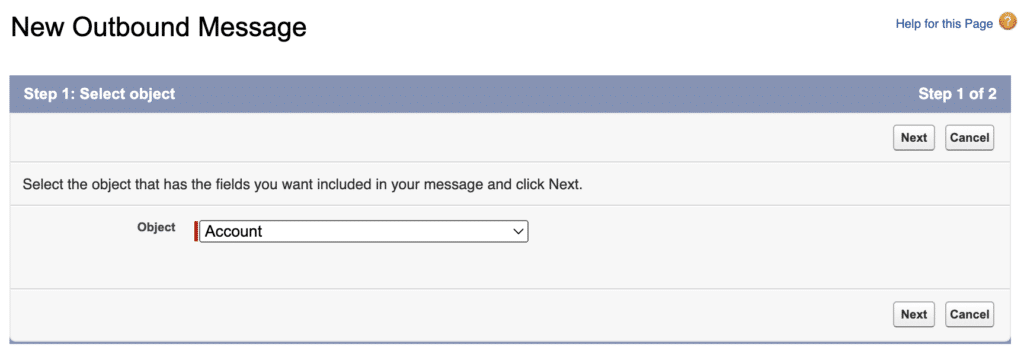Click the blank area left of top Next button
This screenshot has width=1024, height=363.
[x=451, y=138]
